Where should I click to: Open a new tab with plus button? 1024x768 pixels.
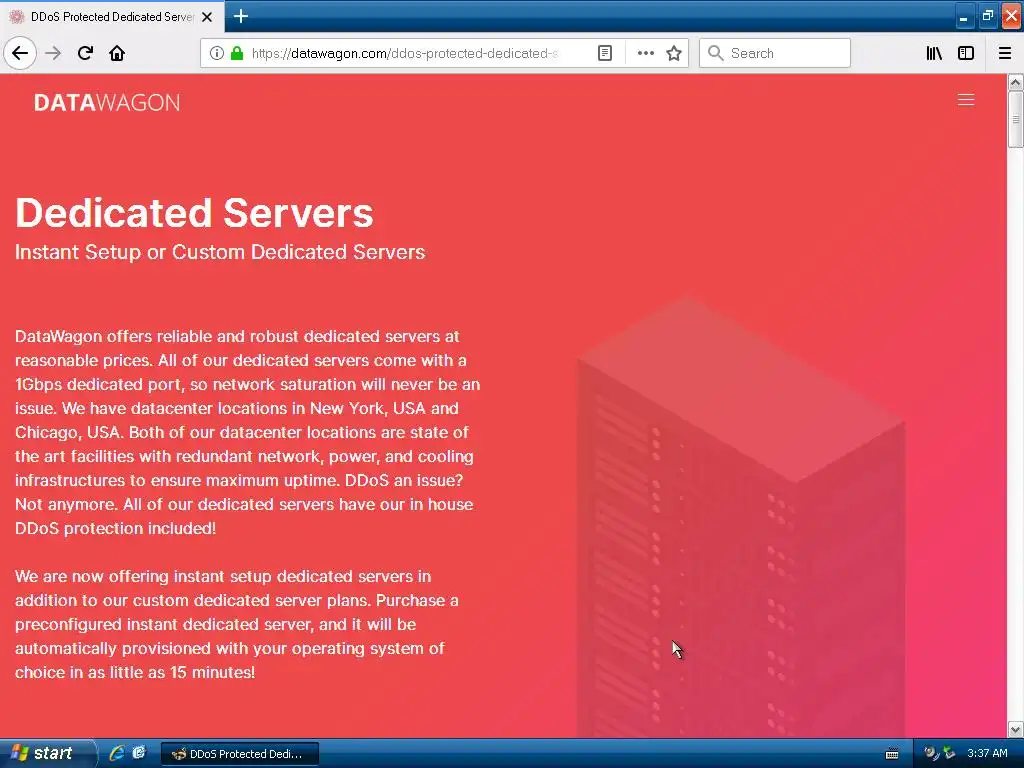pos(241,16)
